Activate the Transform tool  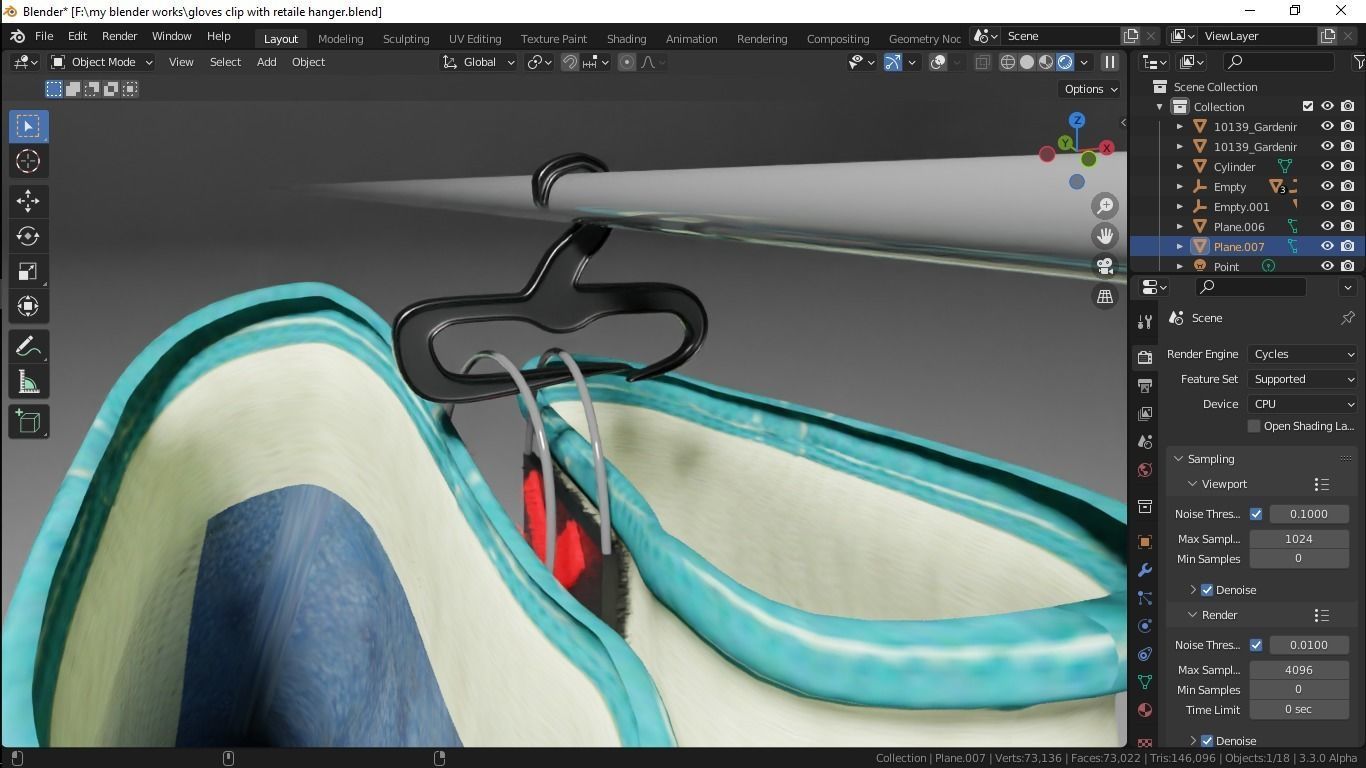tap(28, 306)
